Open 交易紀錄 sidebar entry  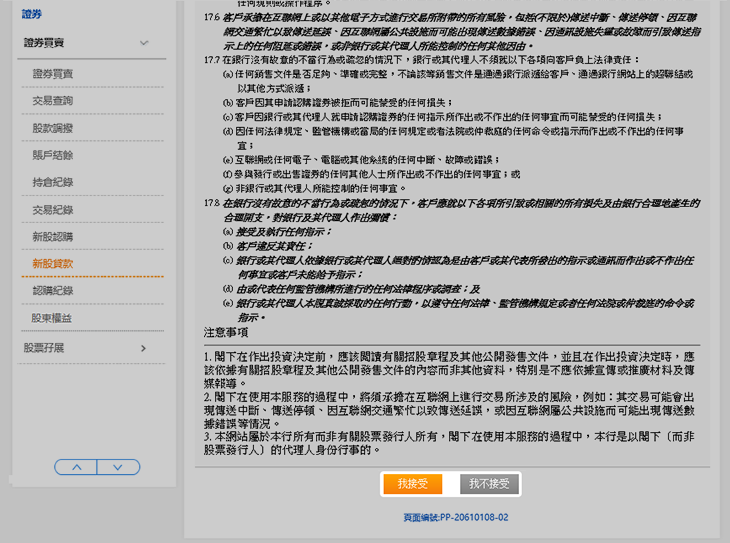(x=52, y=210)
